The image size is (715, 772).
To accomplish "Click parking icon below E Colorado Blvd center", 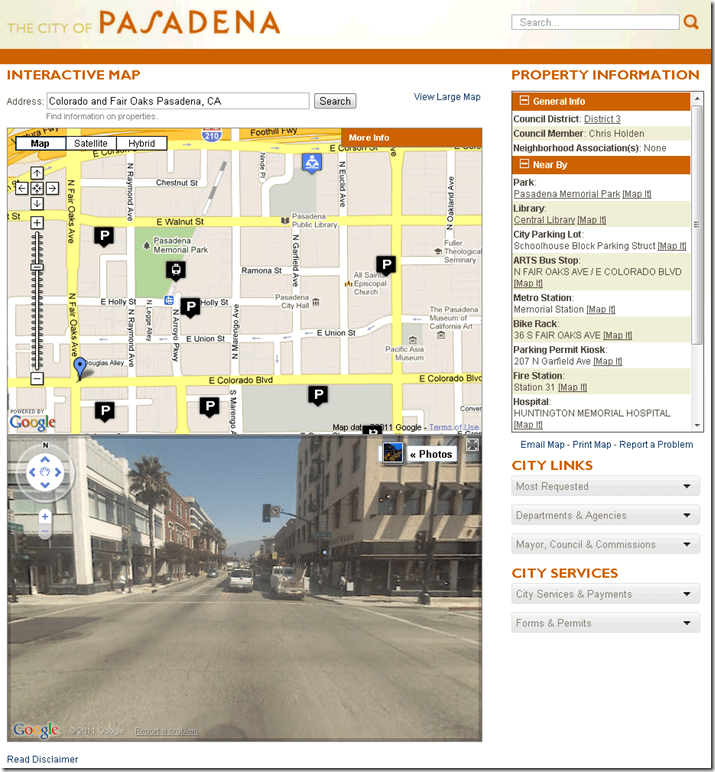I will (318, 395).
